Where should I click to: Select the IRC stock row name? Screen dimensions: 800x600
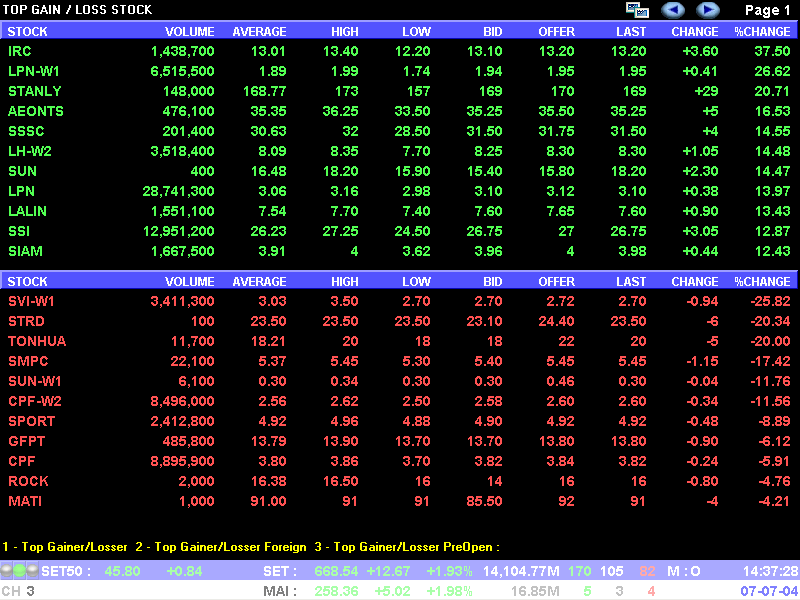(x=20, y=52)
